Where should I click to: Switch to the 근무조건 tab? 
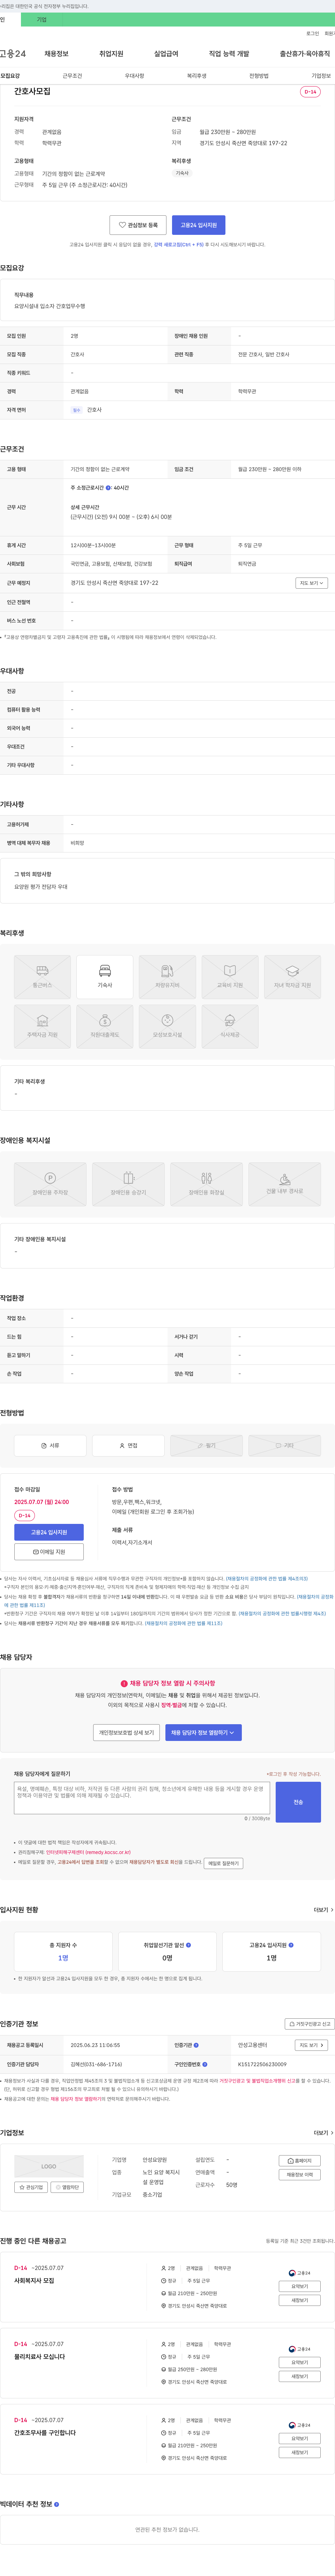[x=72, y=76]
